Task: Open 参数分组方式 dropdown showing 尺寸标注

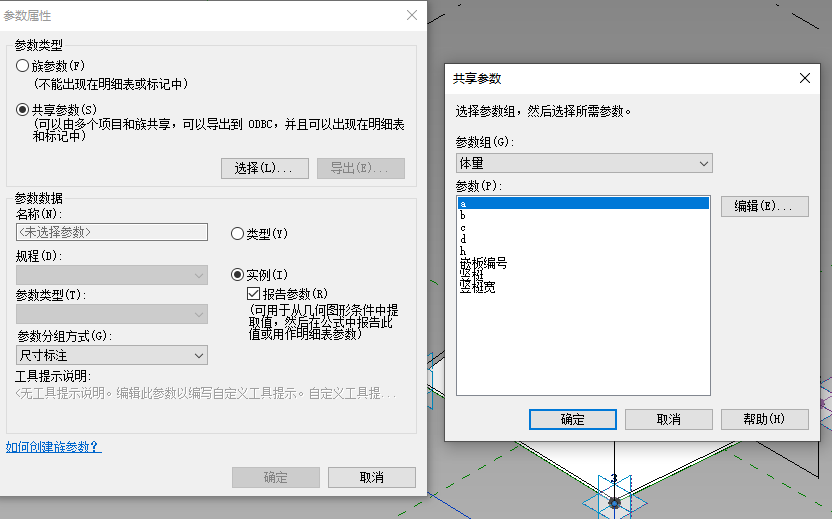Action: pyautogui.click(x=112, y=355)
